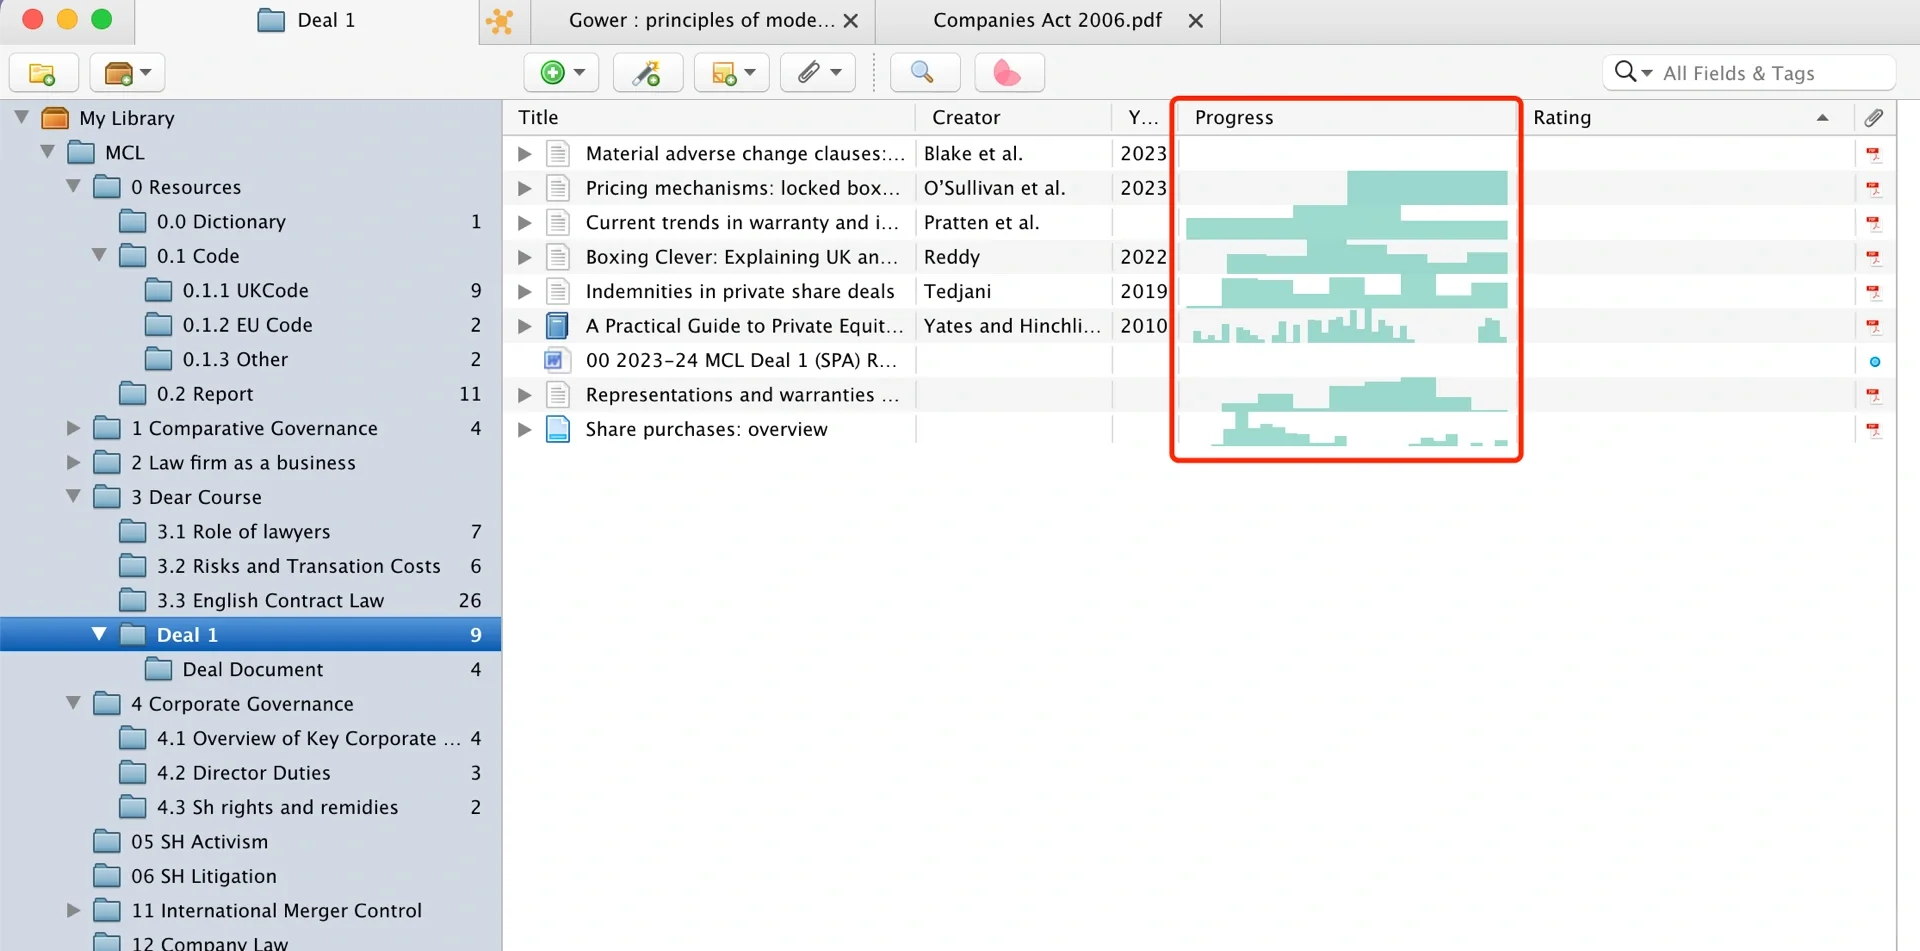Image resolution: width=1920 pixels, height=951 pixels.
Task: Expand the Indemnities in private share deals item
Action: (x=524, y=292)
